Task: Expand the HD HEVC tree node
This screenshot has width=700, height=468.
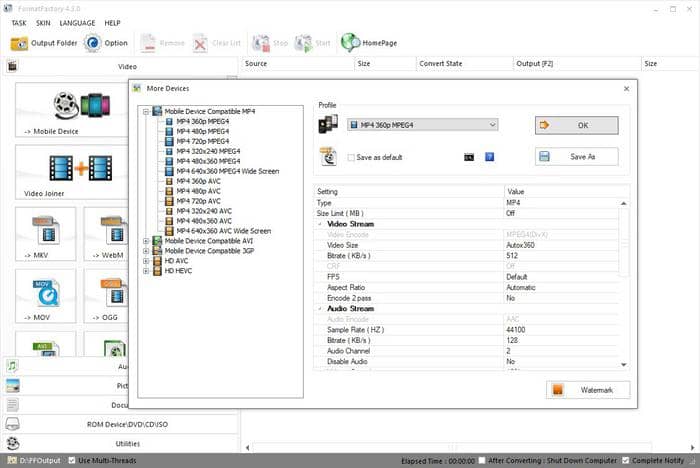Action: click(x=146, y=270)
